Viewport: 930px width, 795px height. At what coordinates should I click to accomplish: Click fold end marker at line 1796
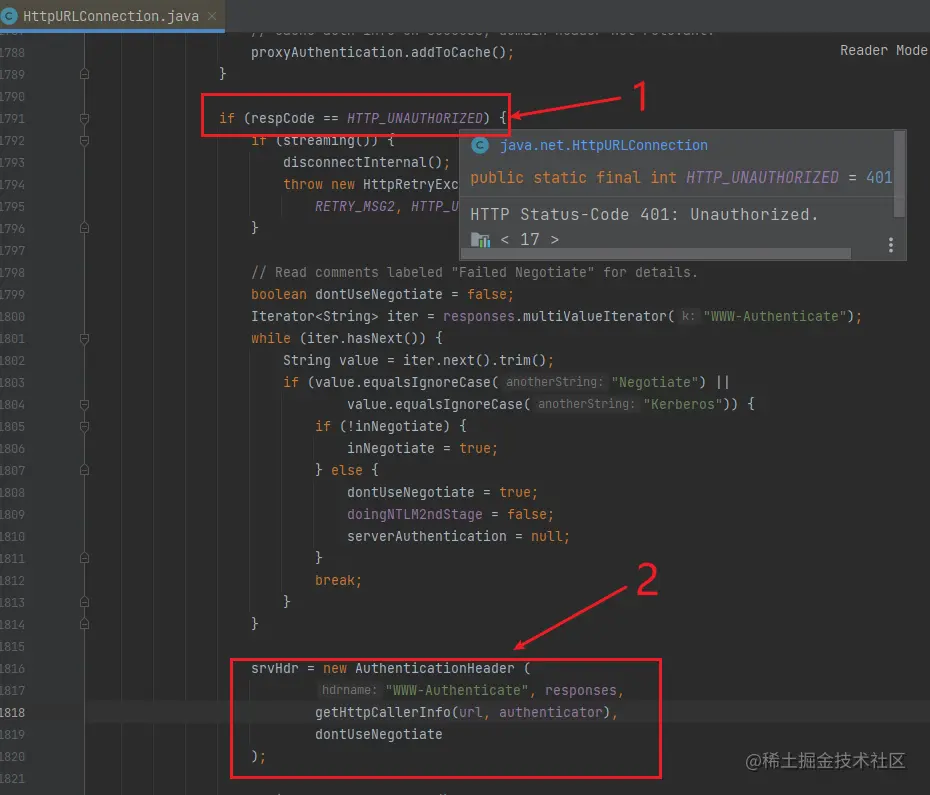84,228
